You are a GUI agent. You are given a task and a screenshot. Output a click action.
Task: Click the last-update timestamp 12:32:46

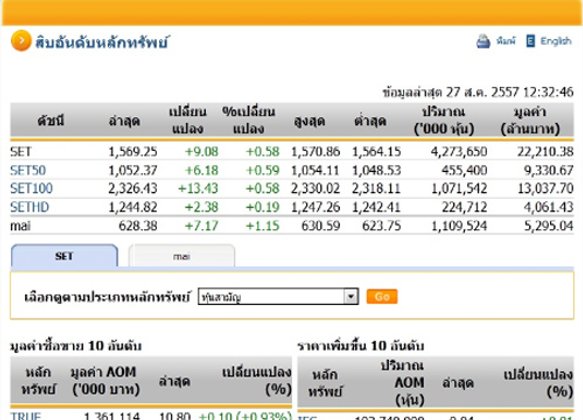click(548, 92)
